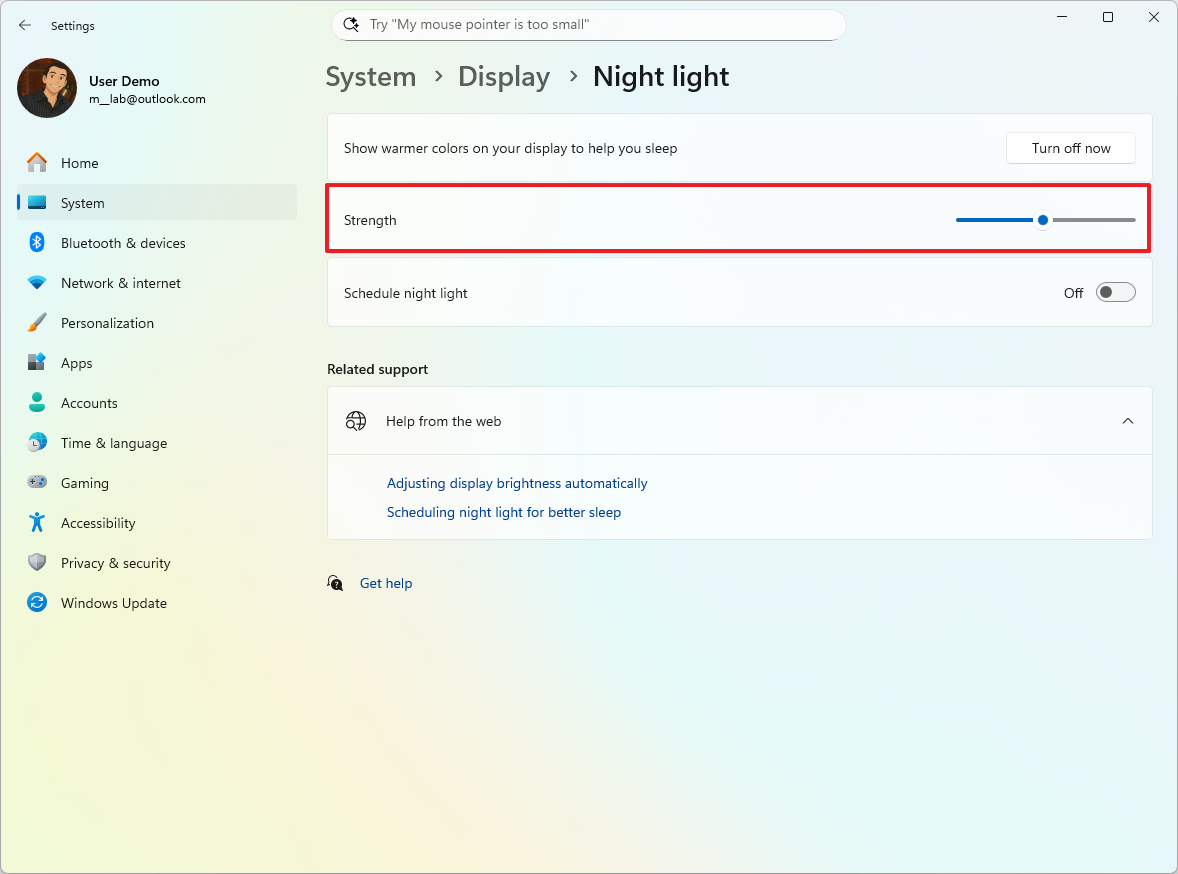1178x874 pixels.
Task: Click the Settings search field
Action: [588, 24]
